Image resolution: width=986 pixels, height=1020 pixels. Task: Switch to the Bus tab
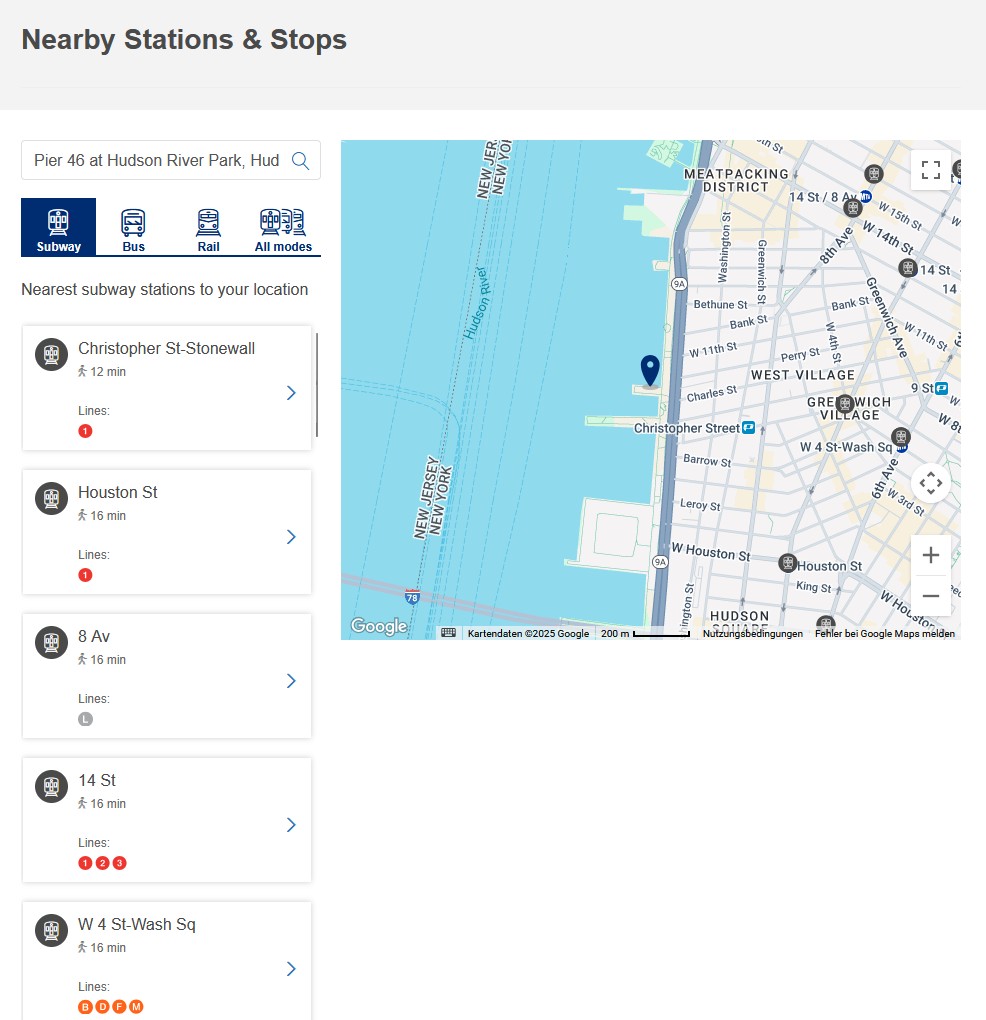pyautogui.click(x=133, y=228)
